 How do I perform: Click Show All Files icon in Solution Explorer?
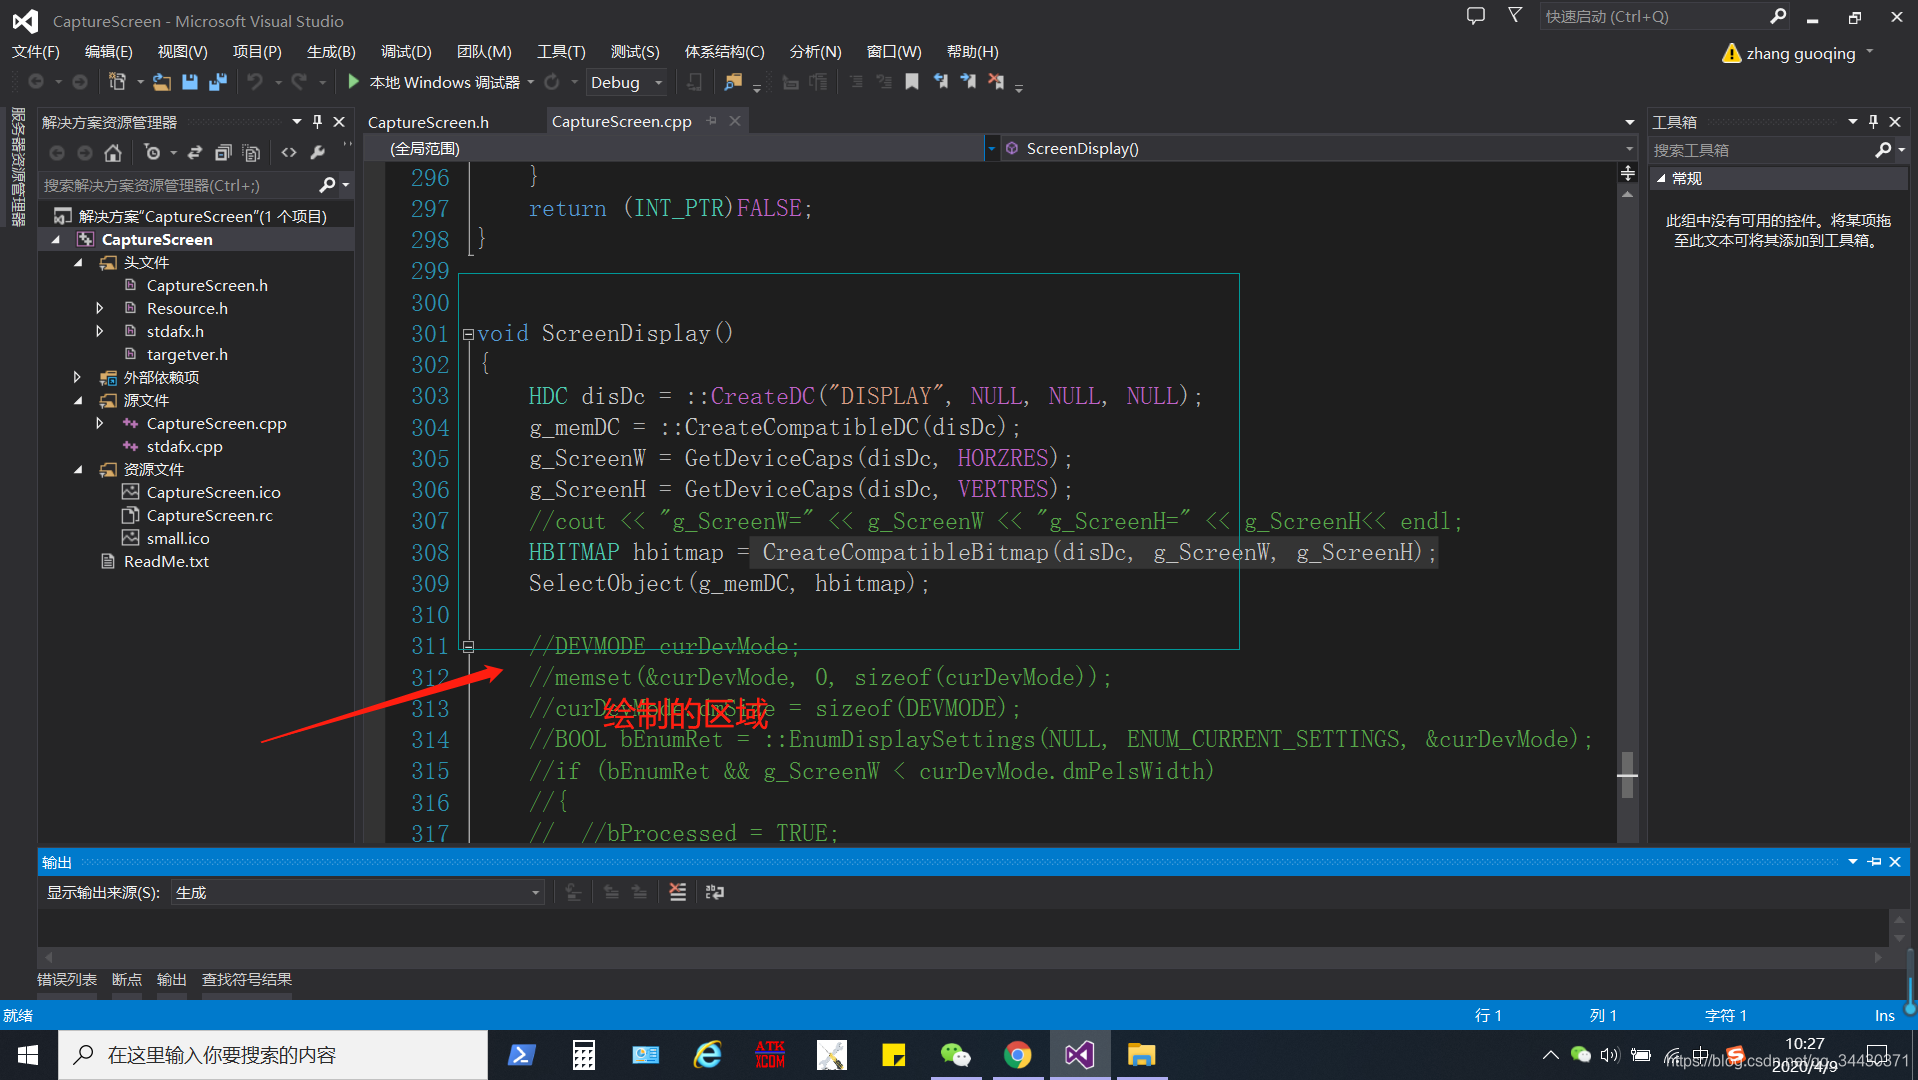[x=252, y=153]
